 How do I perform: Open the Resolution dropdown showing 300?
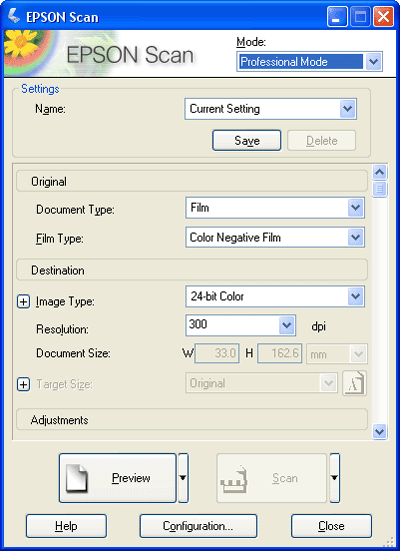(240, 325)
